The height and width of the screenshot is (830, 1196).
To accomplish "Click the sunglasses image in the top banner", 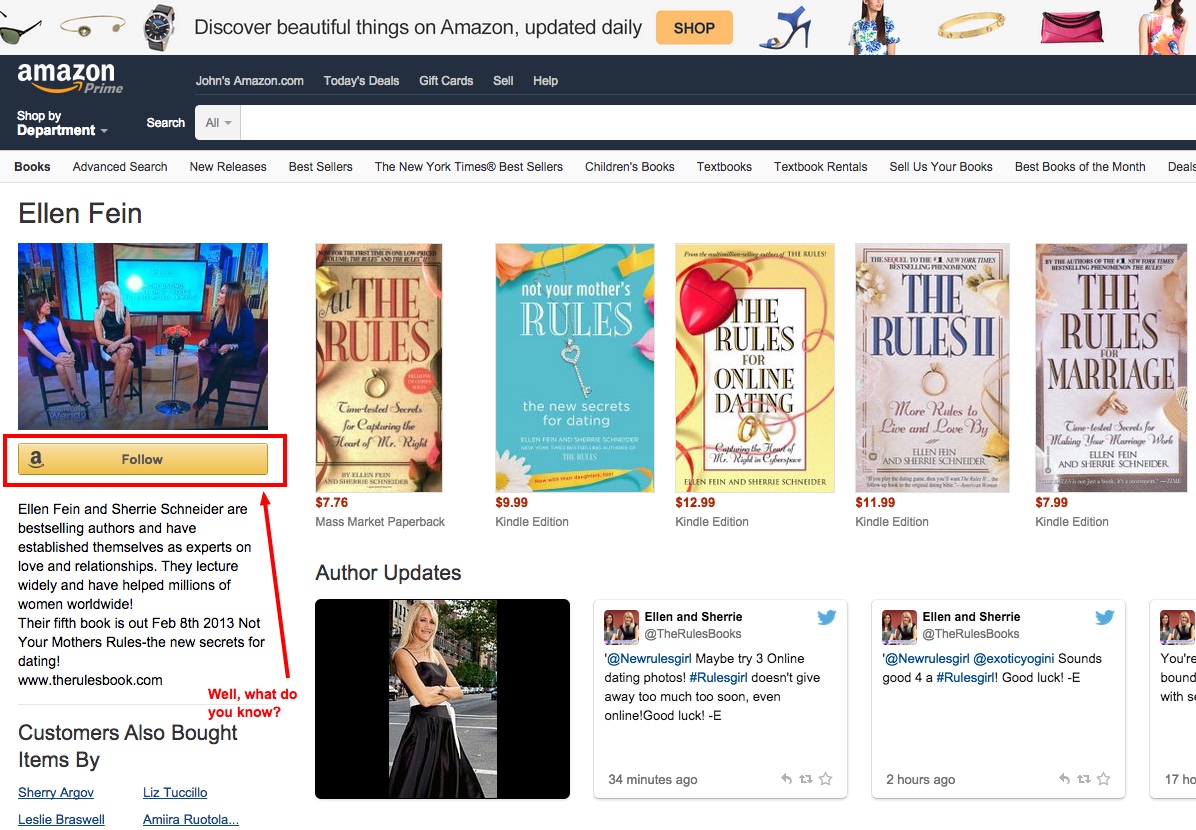I will pos(19,31).
